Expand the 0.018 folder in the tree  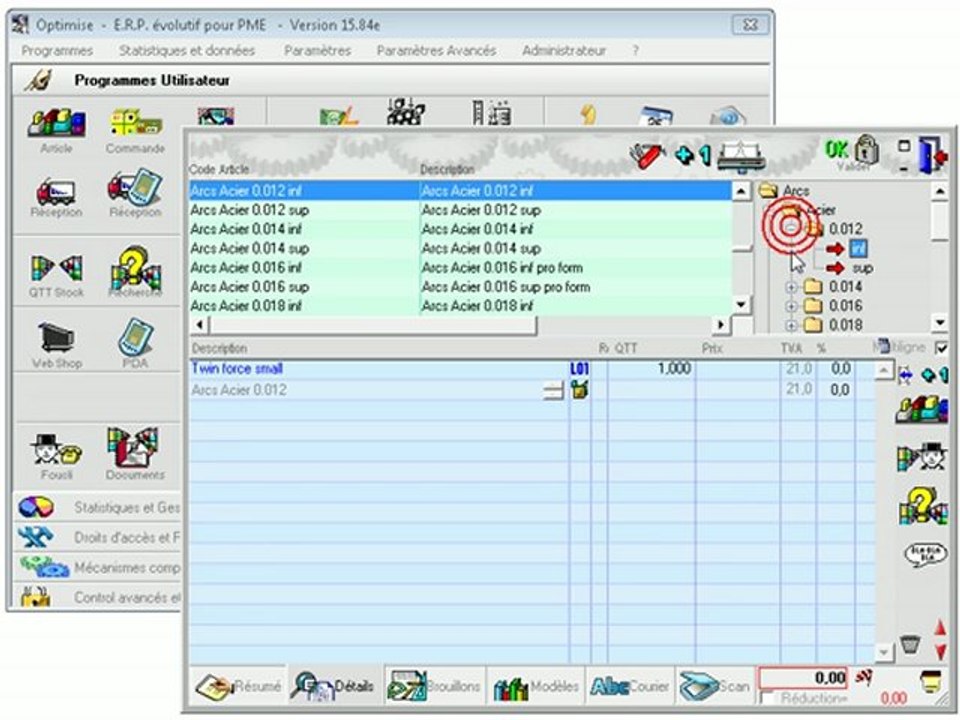[791, 325]
